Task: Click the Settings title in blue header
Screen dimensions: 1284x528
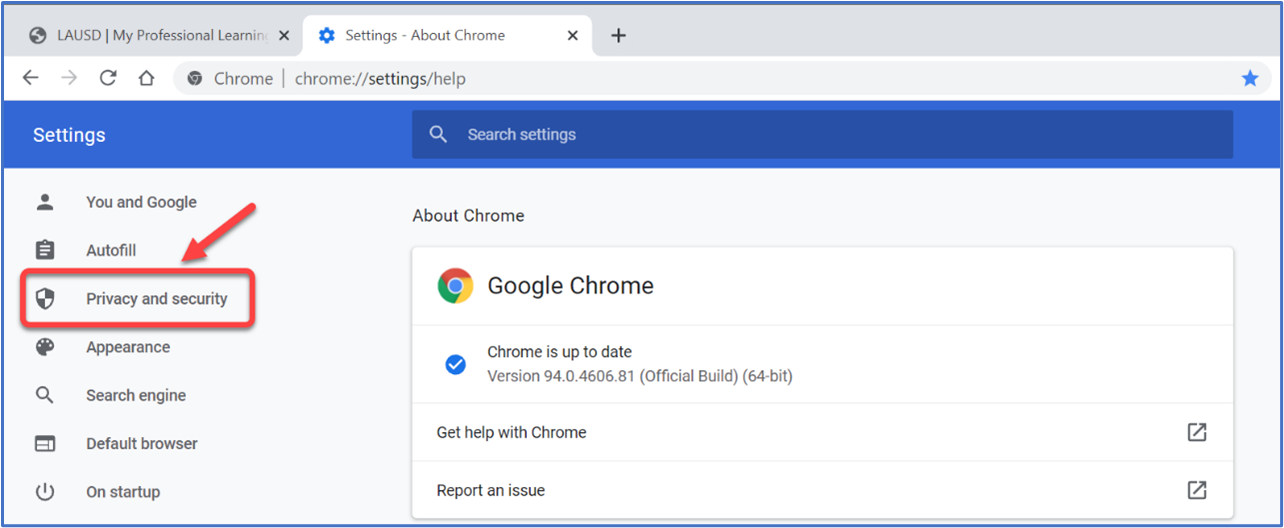Action: tap(69, 135)
